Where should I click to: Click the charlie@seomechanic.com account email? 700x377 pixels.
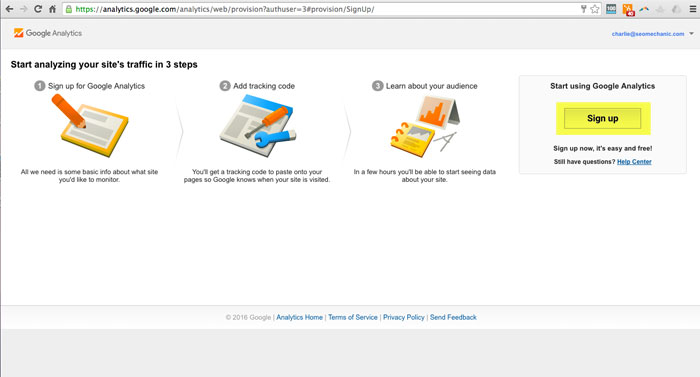[648, 34]
